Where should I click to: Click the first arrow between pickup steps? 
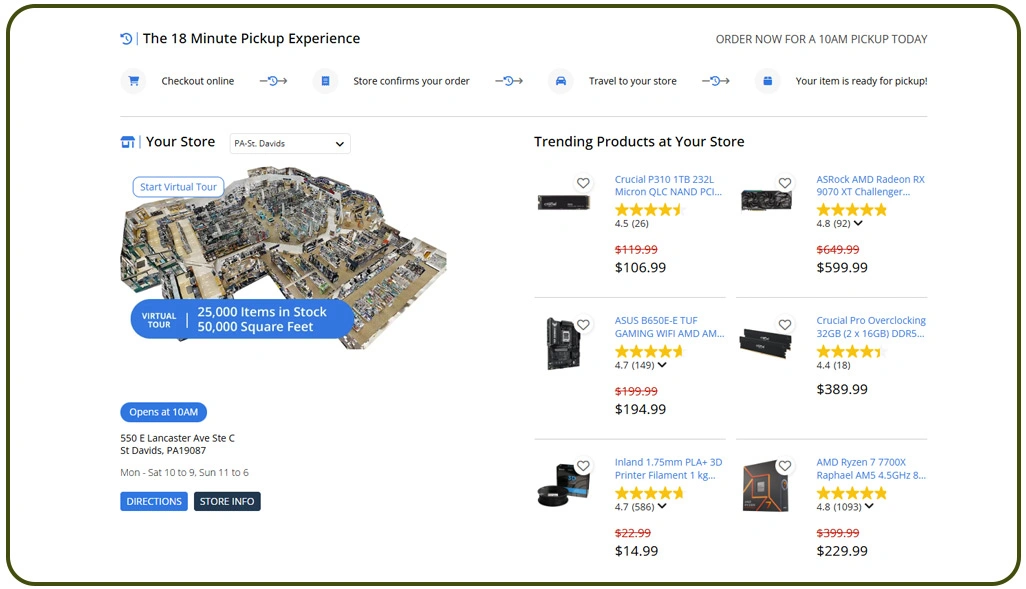click(273, 80)
